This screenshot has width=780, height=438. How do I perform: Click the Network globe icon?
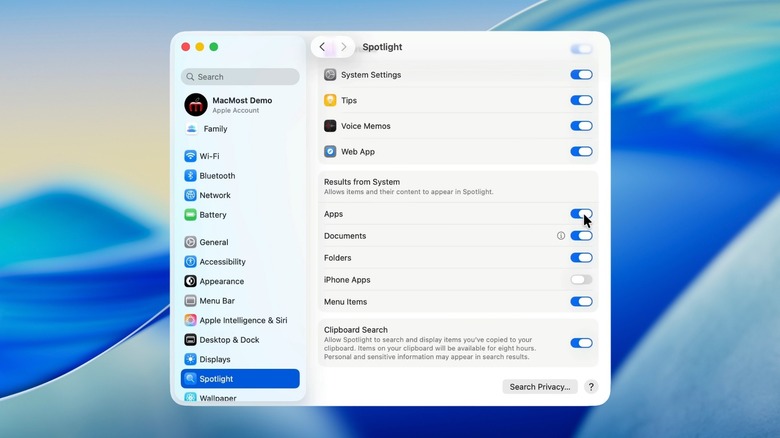190,195
